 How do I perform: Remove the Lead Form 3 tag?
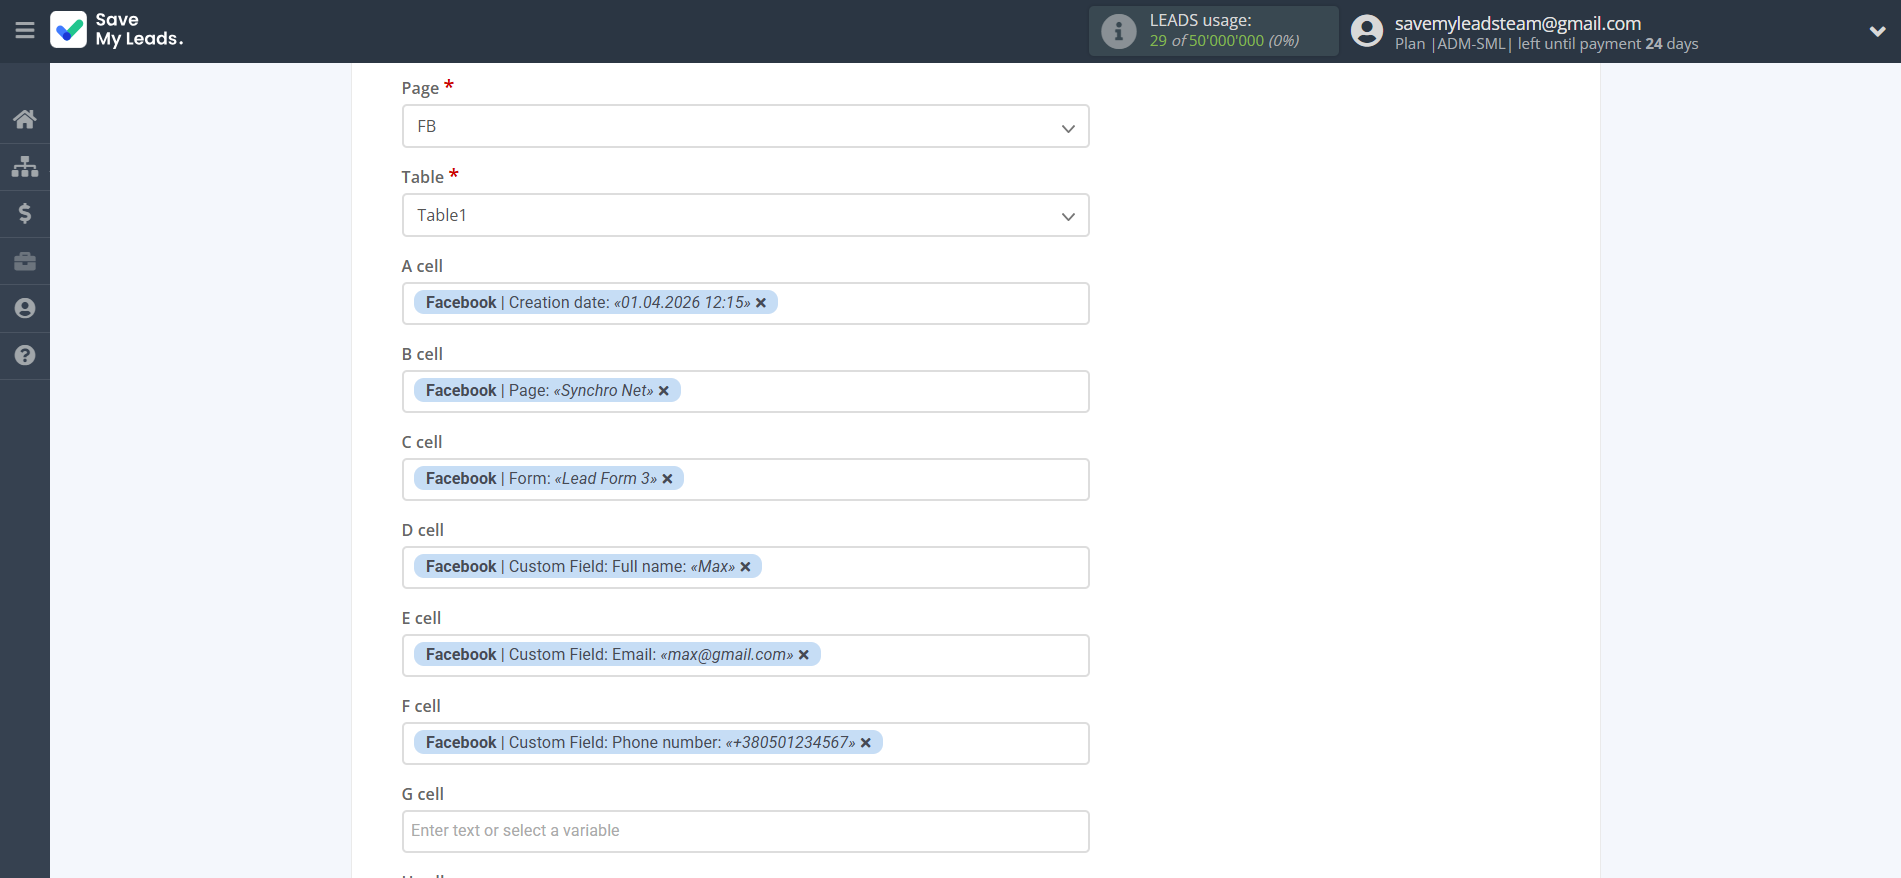668,479
